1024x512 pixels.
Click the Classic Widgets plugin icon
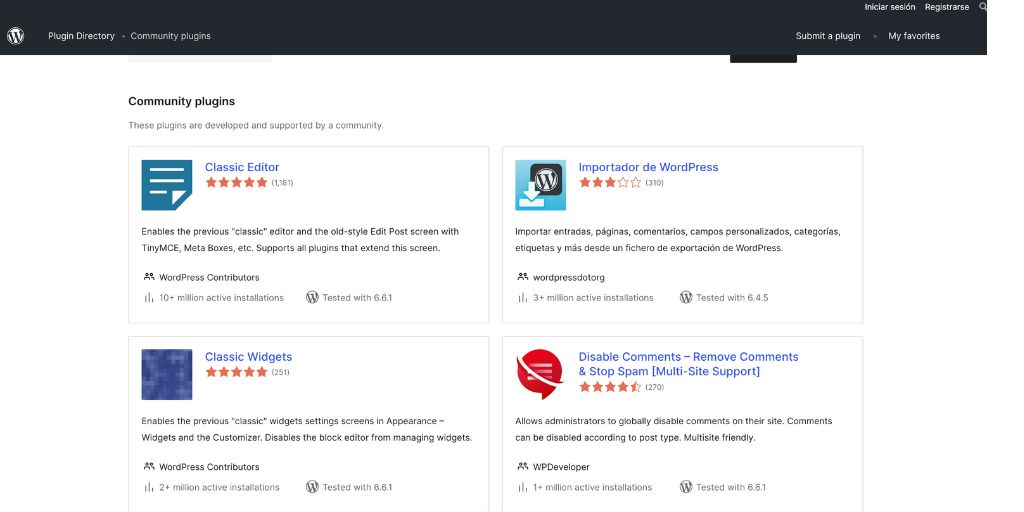coord(167,374)
